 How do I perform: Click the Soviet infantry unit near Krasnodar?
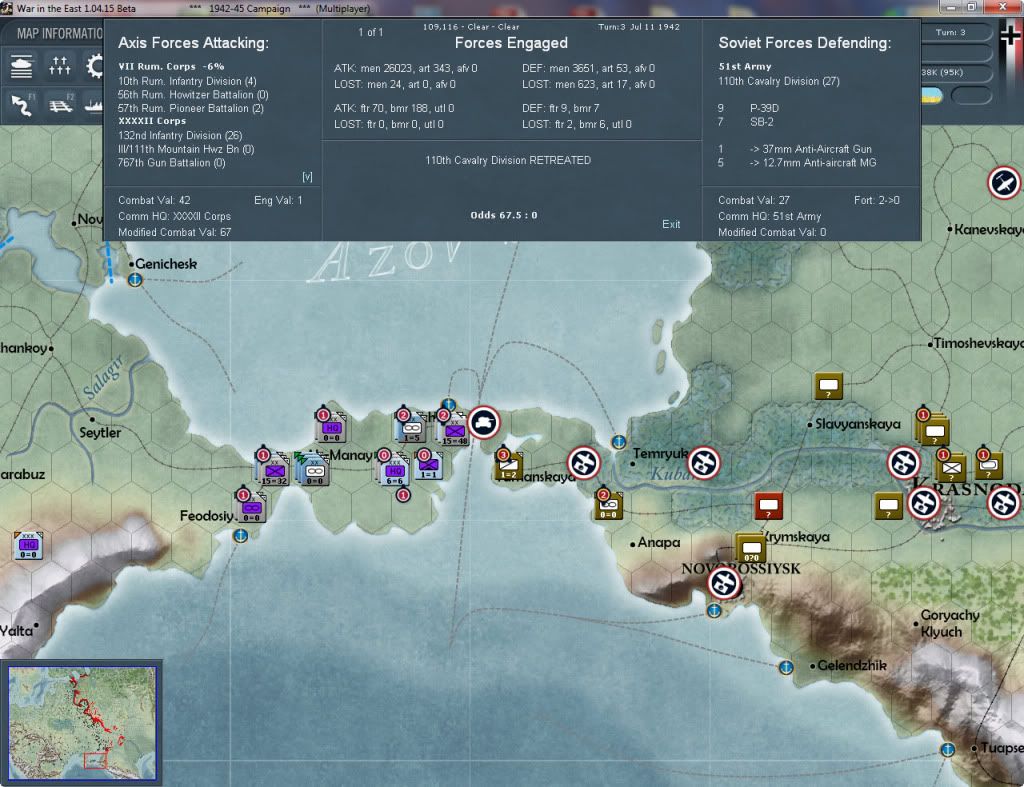click(951, 466)
